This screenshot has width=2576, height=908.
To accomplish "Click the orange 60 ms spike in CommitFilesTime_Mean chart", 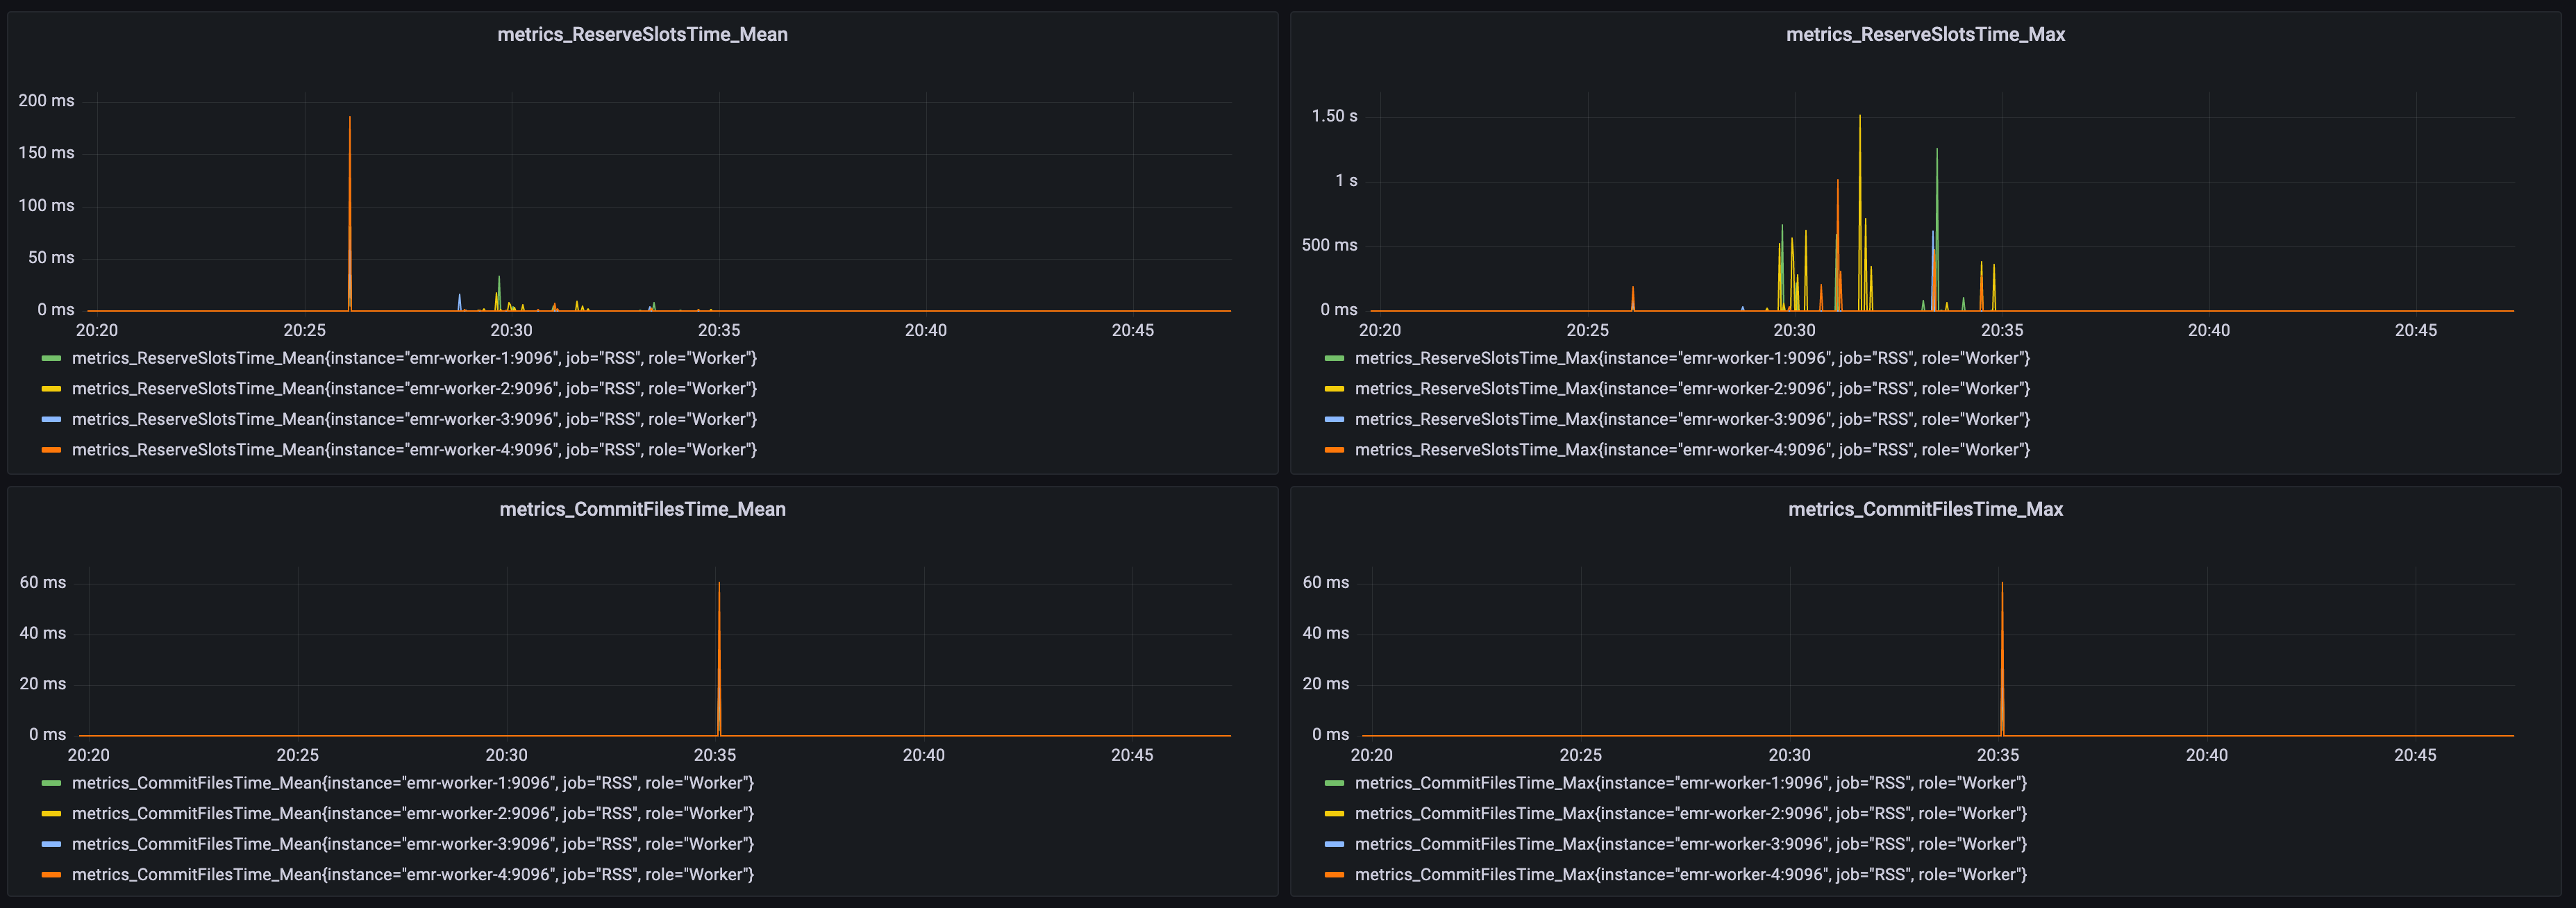I will [x=719, y=659].
